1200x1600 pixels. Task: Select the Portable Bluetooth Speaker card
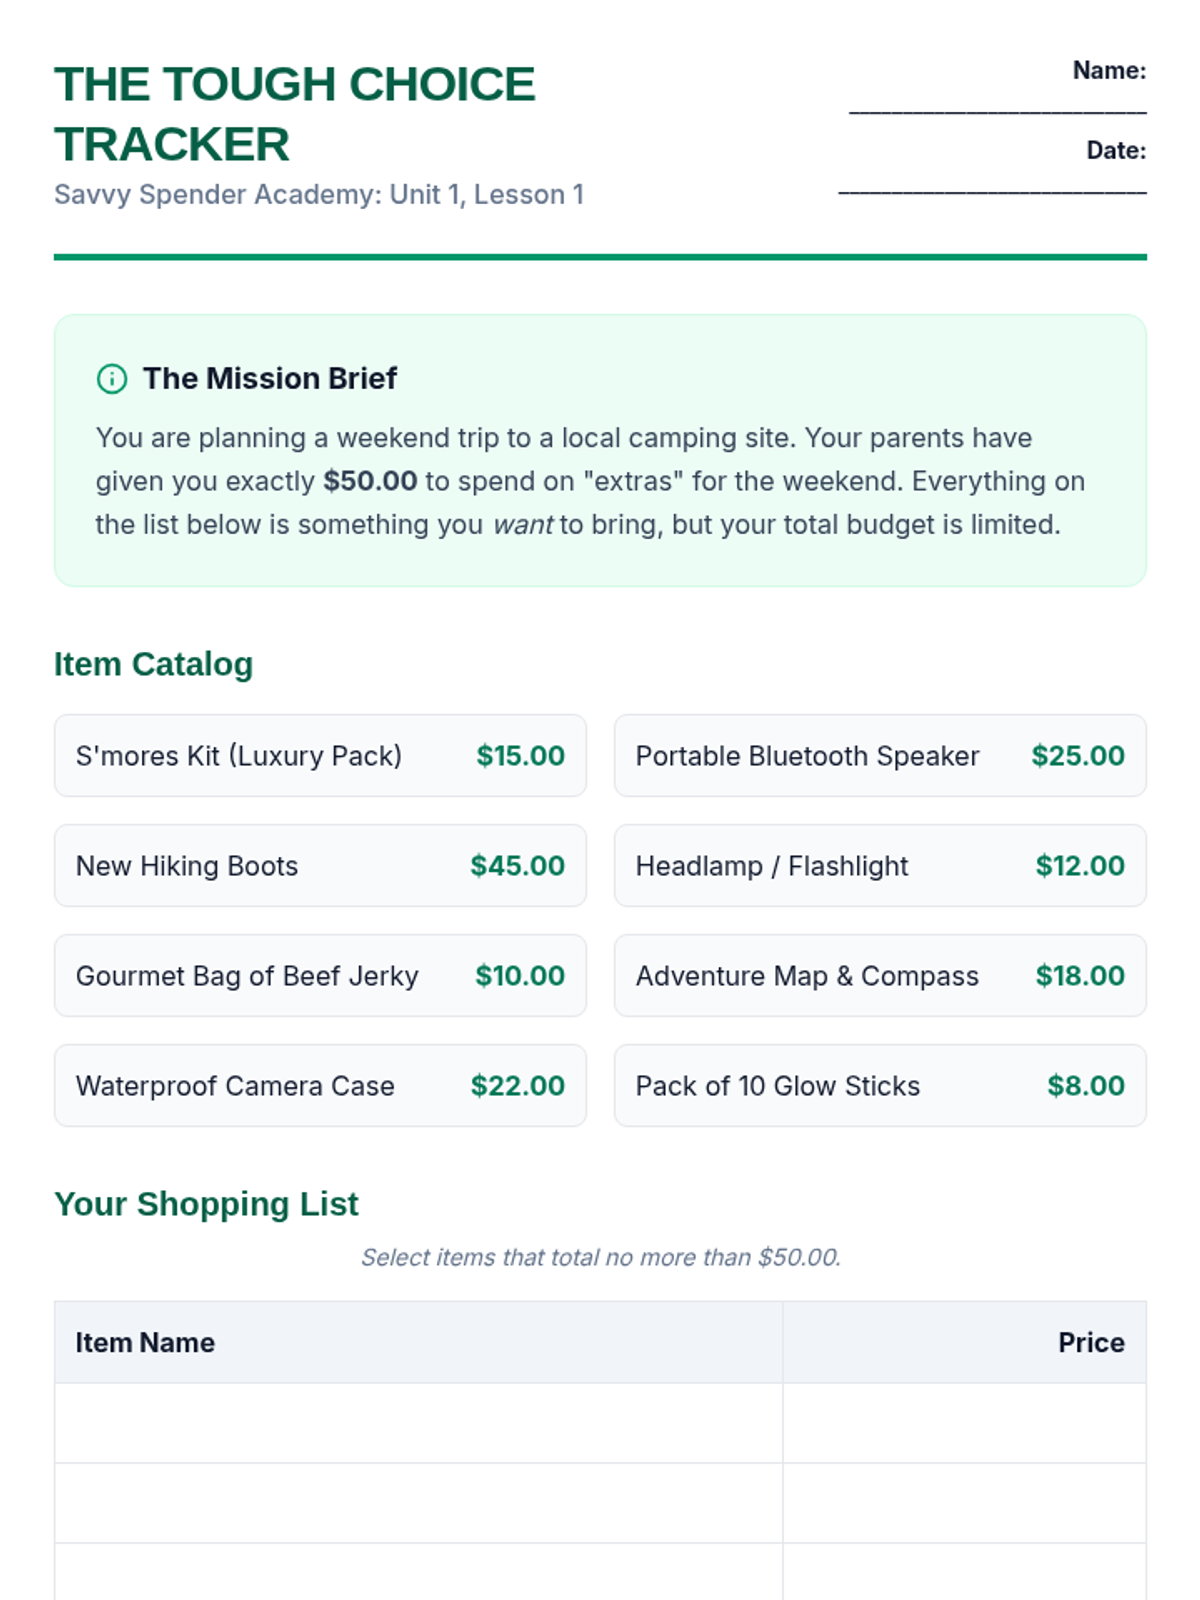coord(880,756)
